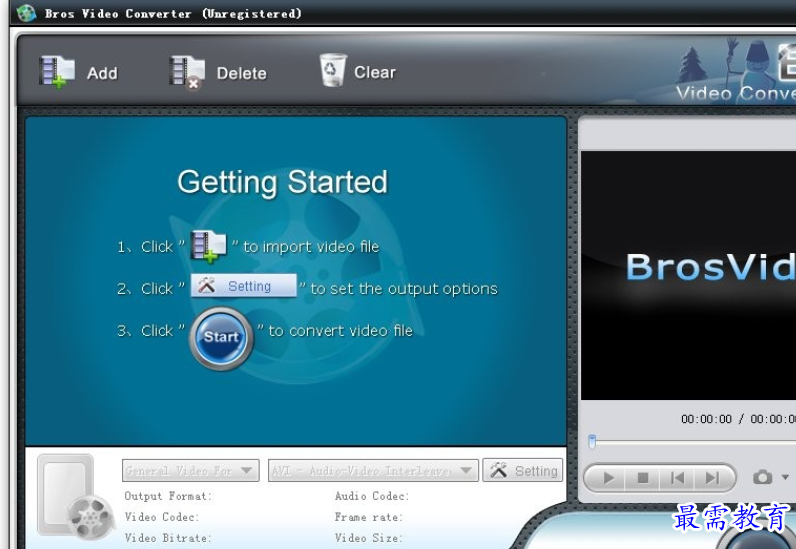
Task: Click the Getting Started heading
Action: [282, 182]
